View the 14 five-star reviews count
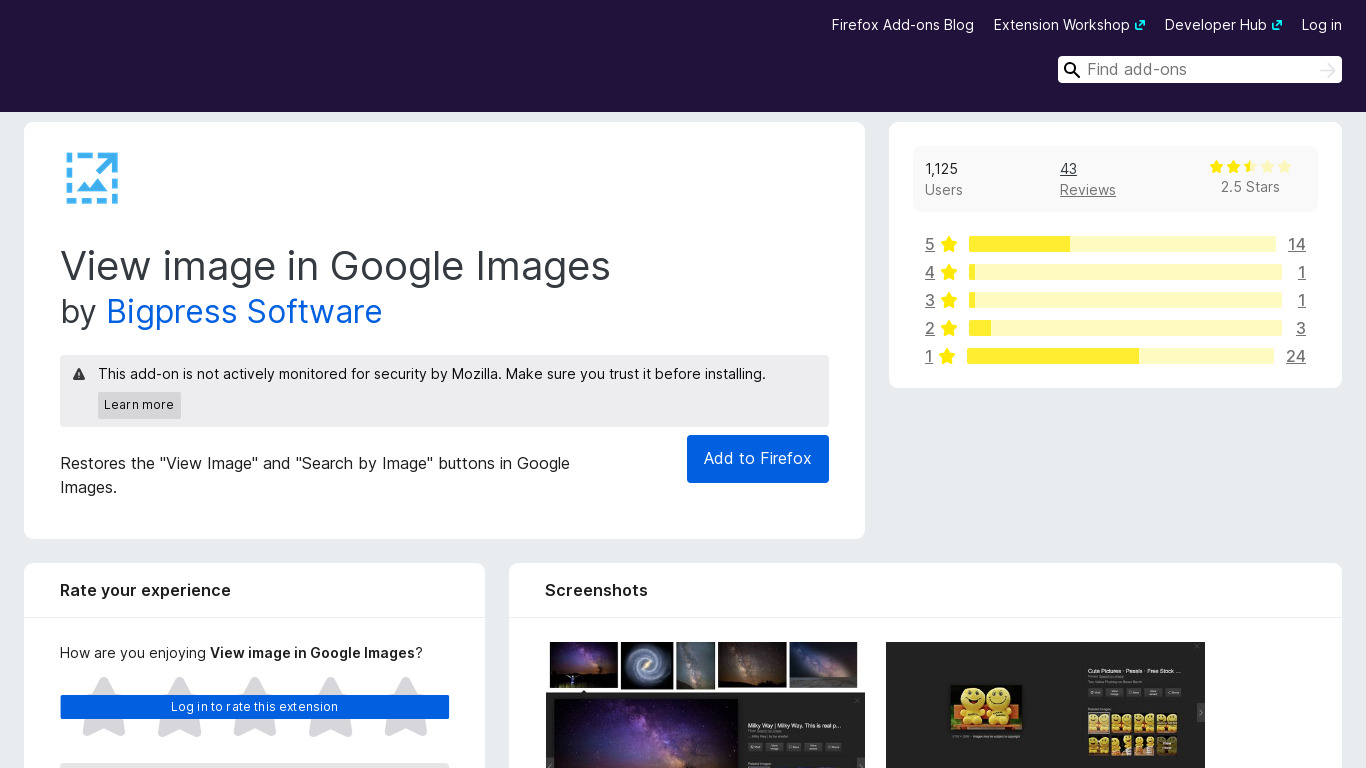Screen dimensions: 1366x768 pyautogui.click(x=1297, y=244)
